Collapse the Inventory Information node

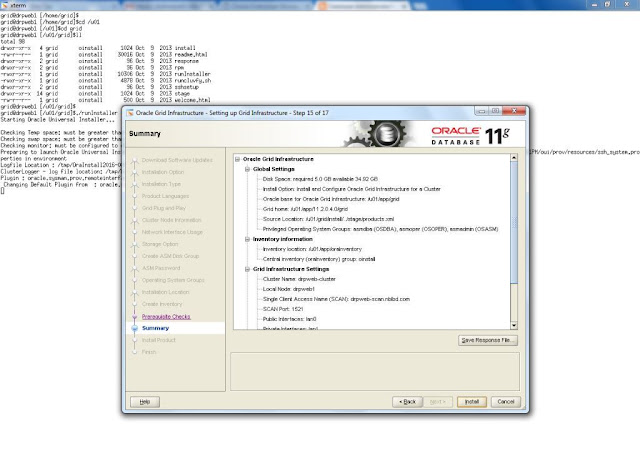point(247,239)
